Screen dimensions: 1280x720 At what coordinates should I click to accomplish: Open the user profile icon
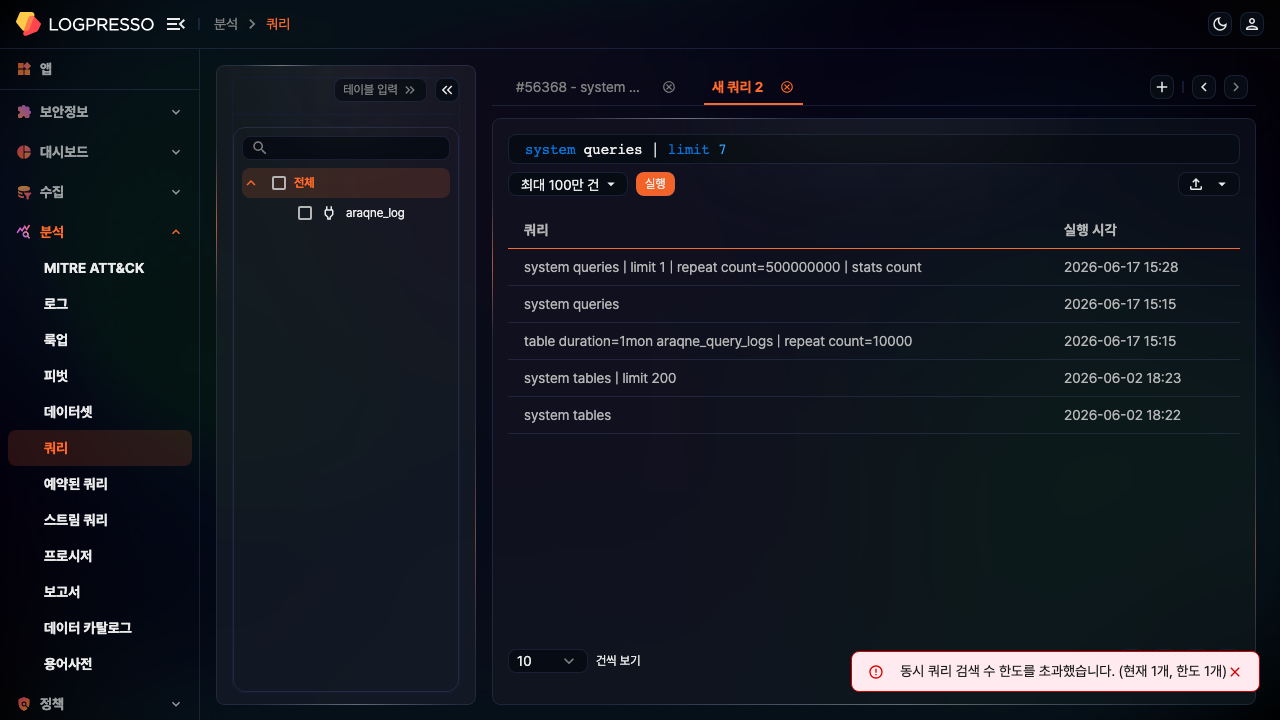click(x=1252, y=24)
